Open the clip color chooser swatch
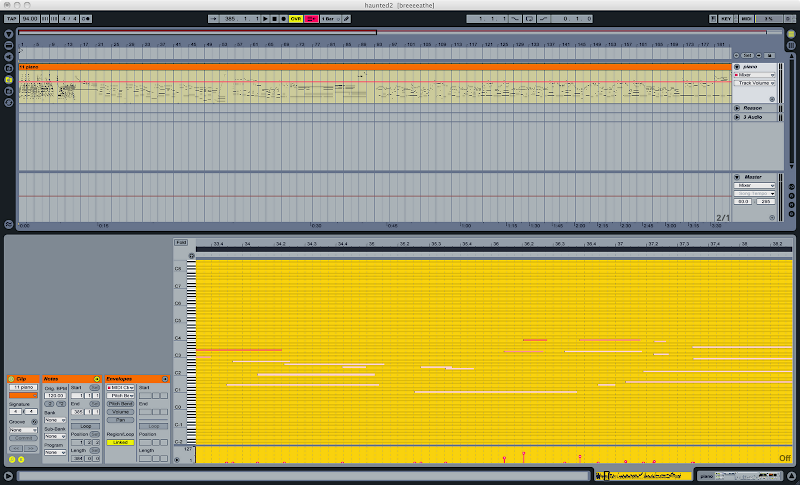 click(23, 394)
